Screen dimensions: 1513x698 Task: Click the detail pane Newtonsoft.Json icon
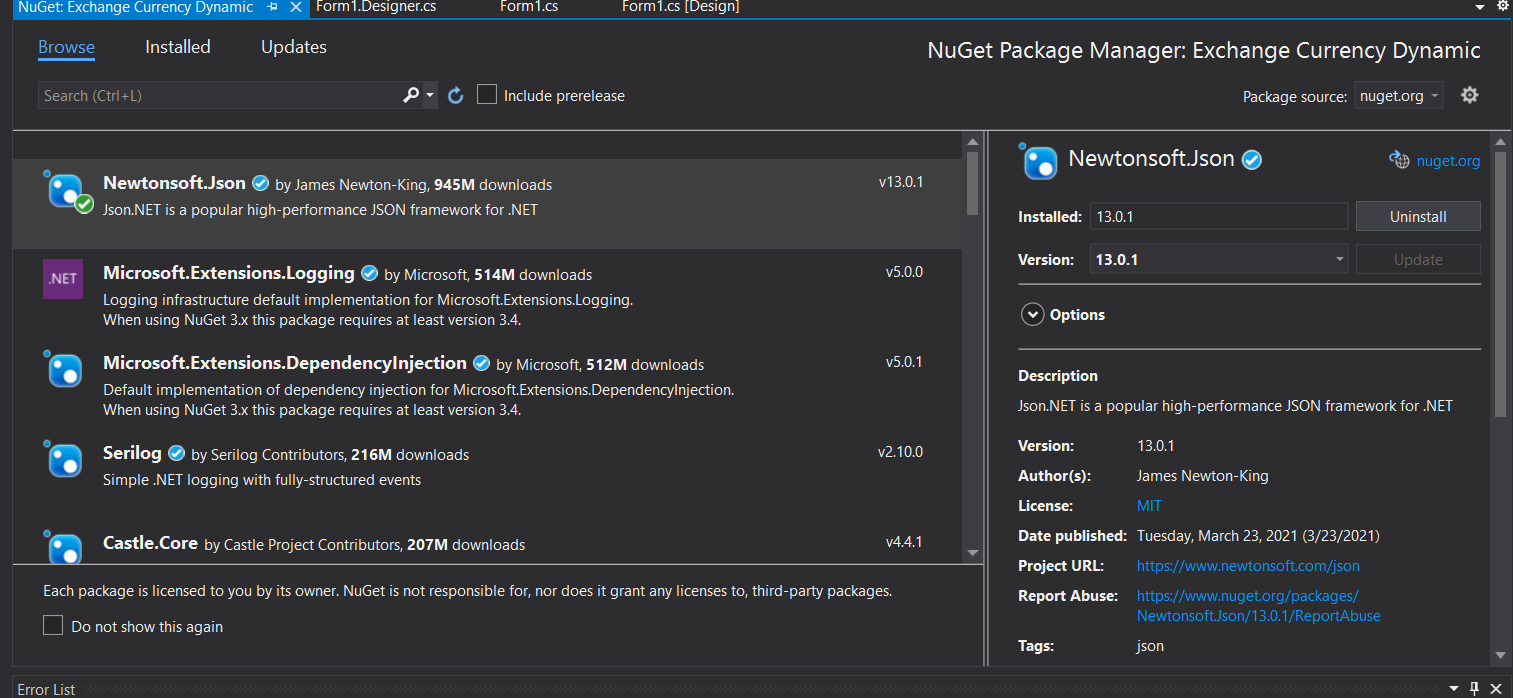[x=1039, y=161]
